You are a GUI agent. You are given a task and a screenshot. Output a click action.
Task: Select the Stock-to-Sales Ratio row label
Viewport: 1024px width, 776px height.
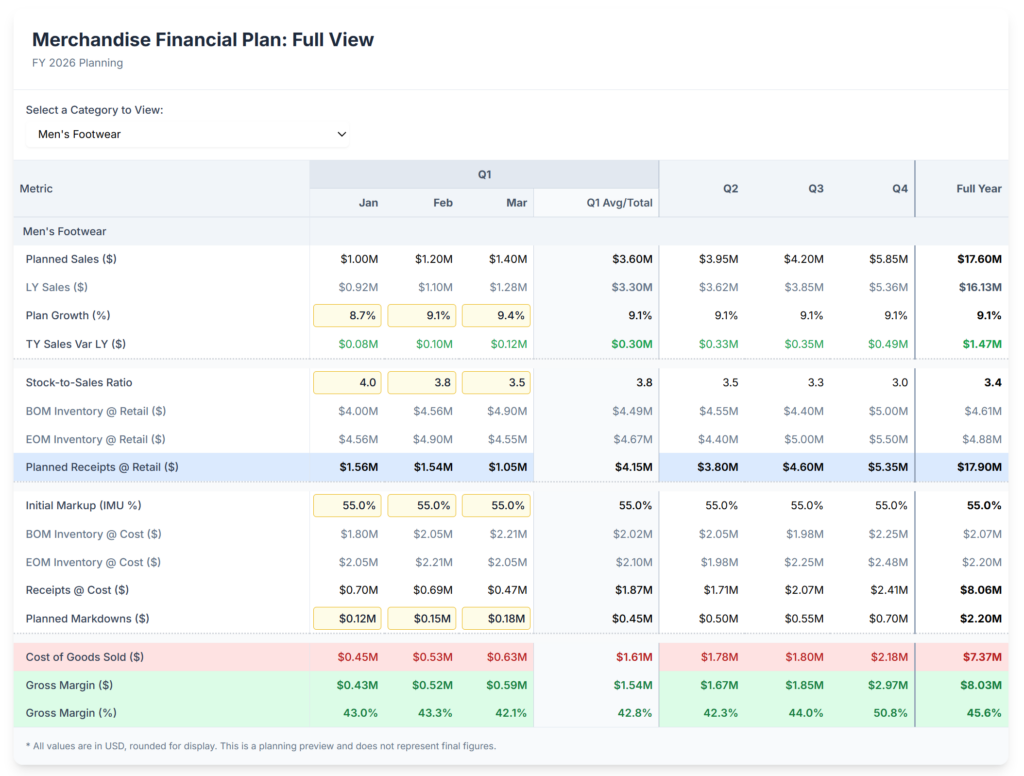(79, 383)
